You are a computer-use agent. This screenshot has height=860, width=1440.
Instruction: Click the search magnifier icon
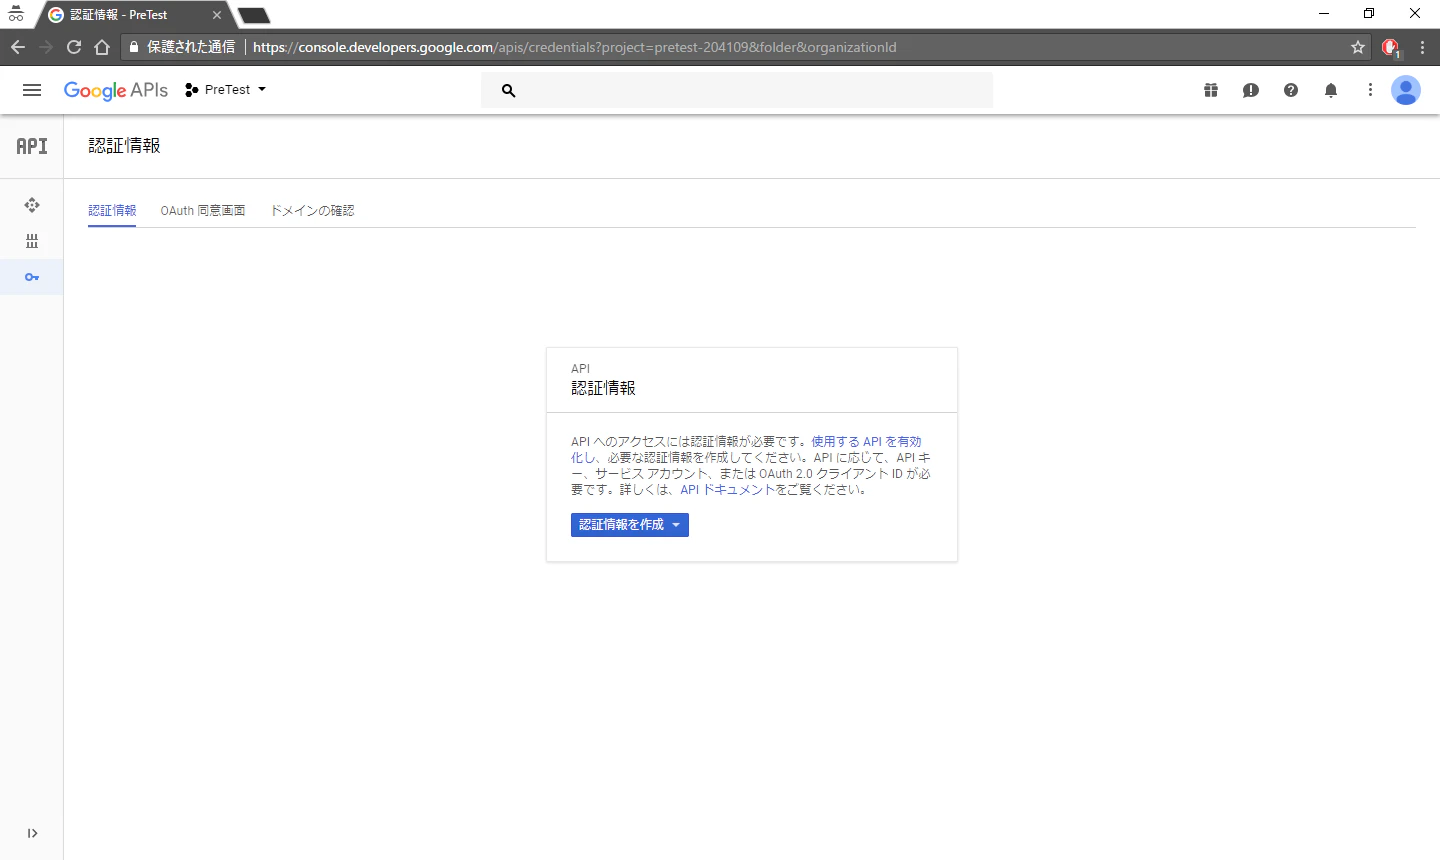click(x=508, y=90)
